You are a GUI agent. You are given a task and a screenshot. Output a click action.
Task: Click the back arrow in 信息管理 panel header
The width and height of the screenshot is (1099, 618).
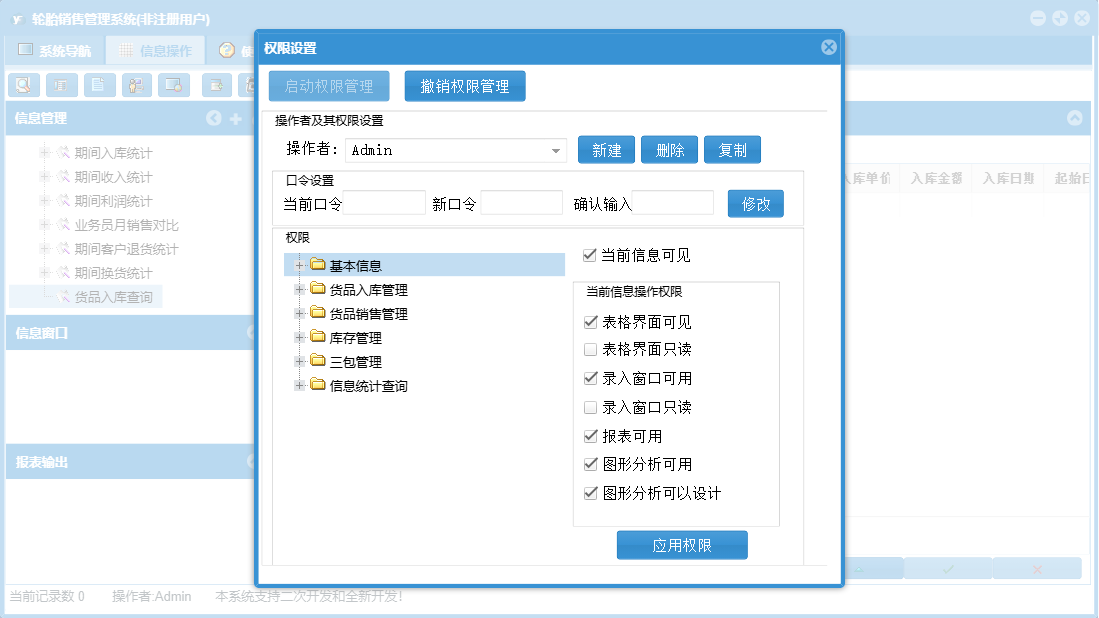coord(214,118)
